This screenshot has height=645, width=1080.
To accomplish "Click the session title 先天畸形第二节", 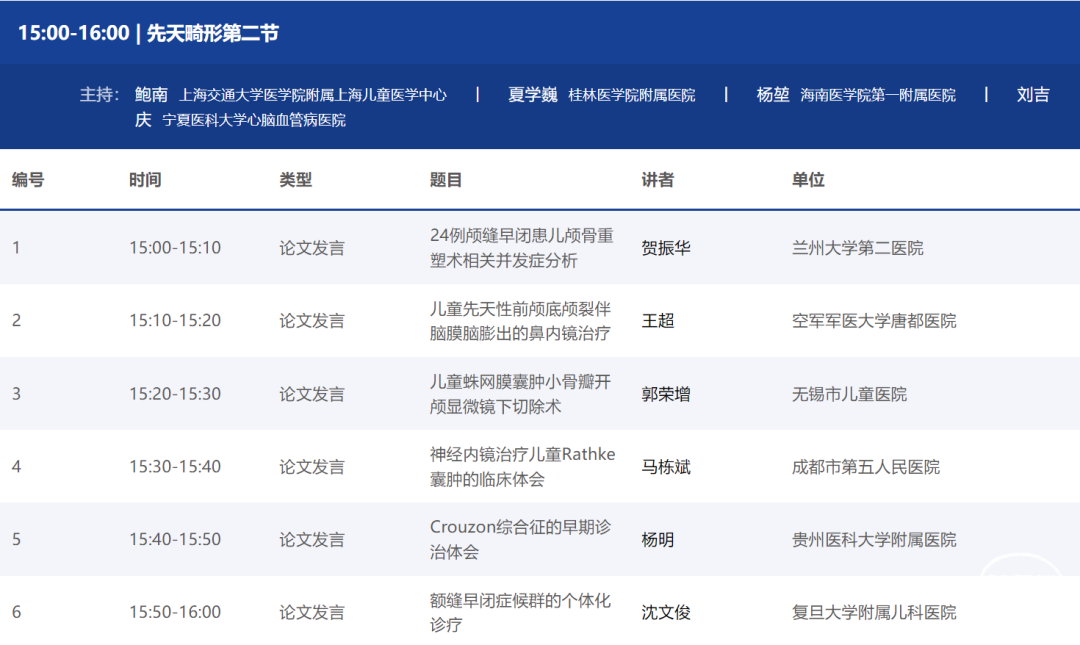I will pos(212,33).
